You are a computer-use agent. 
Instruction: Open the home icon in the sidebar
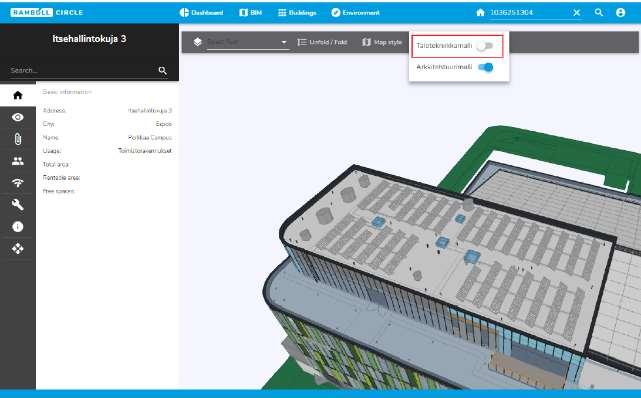[18, 95]
